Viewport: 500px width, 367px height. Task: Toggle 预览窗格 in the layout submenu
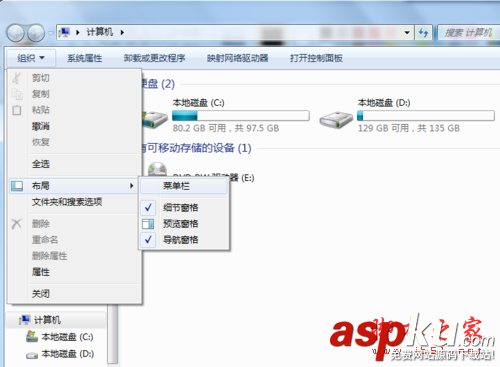pos(184,224)
